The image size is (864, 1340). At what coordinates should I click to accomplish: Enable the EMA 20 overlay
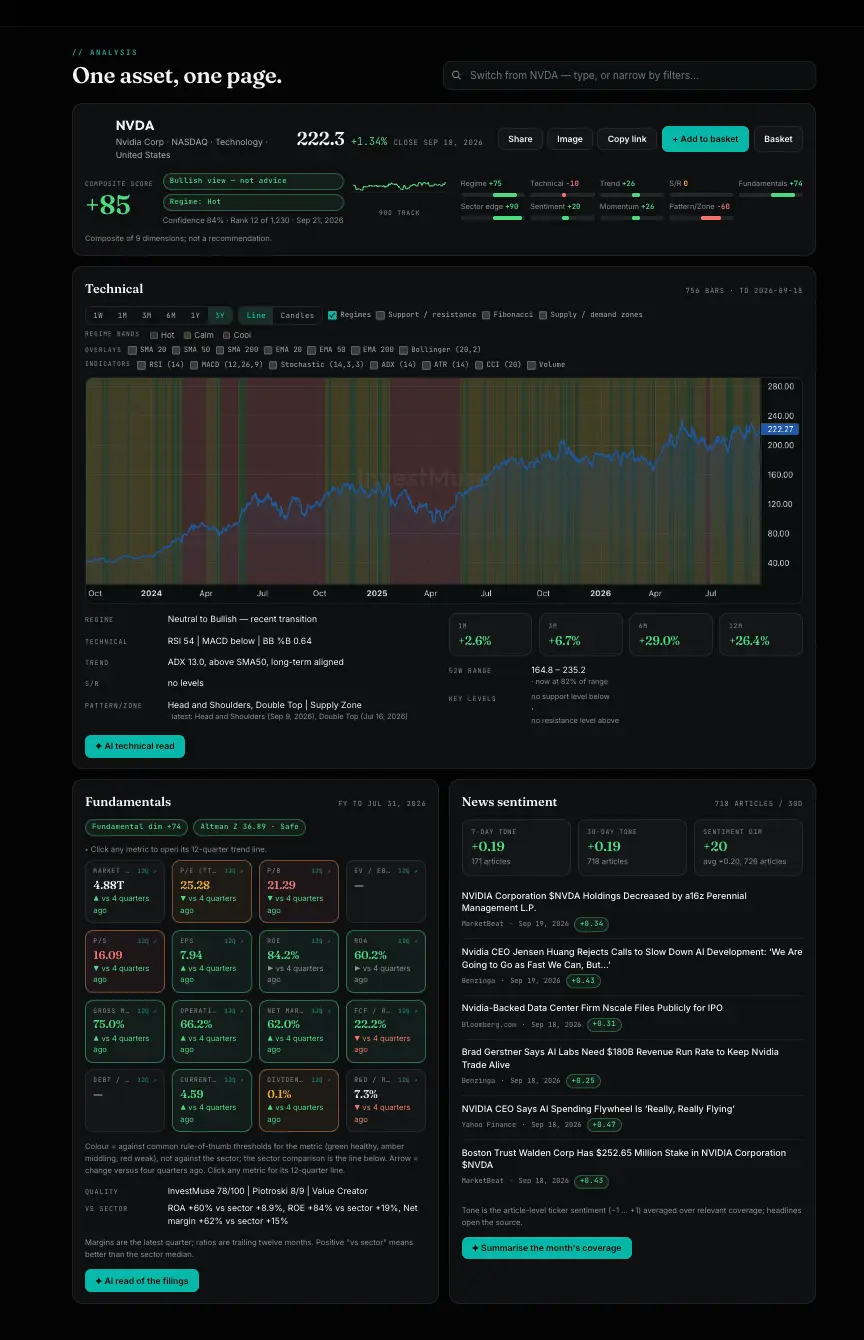[x=268, y=350]
